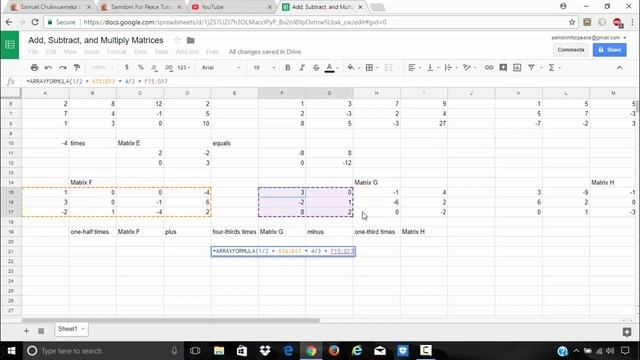
Task: Click the 'All changes saved in Drive' link
Action: click(265, 52)
